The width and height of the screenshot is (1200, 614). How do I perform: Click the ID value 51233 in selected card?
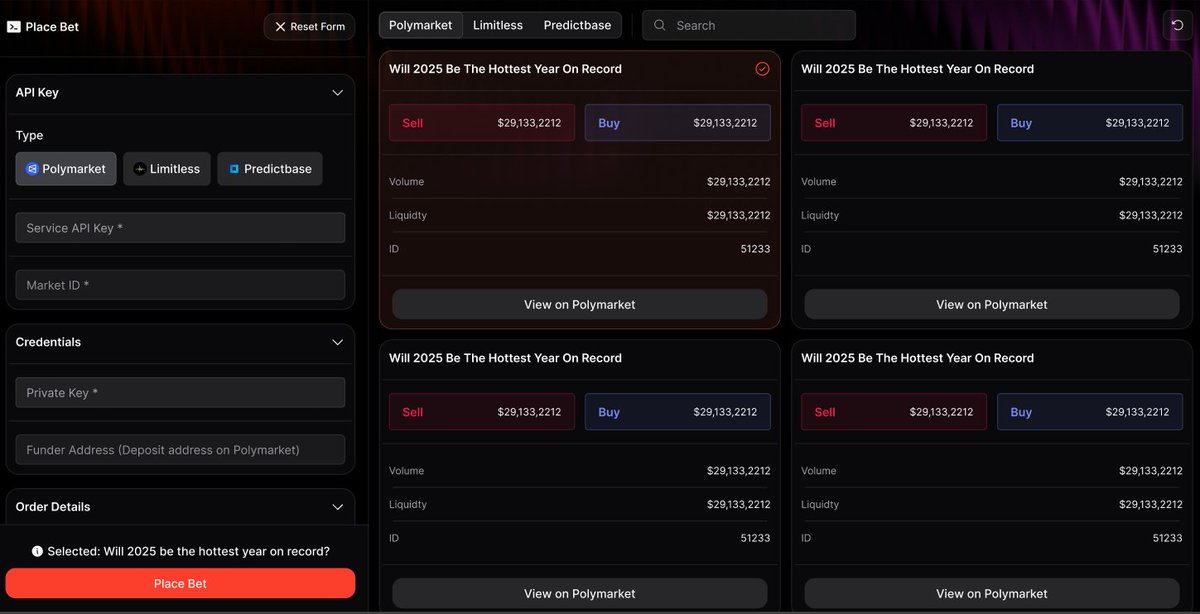(755, 249)
